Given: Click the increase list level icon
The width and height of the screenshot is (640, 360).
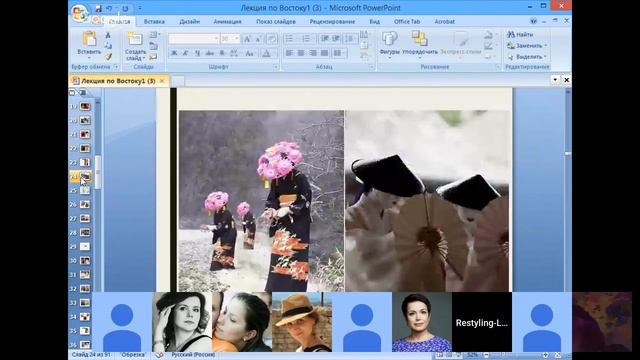Looking at the screenshot, I should [336, 39].
